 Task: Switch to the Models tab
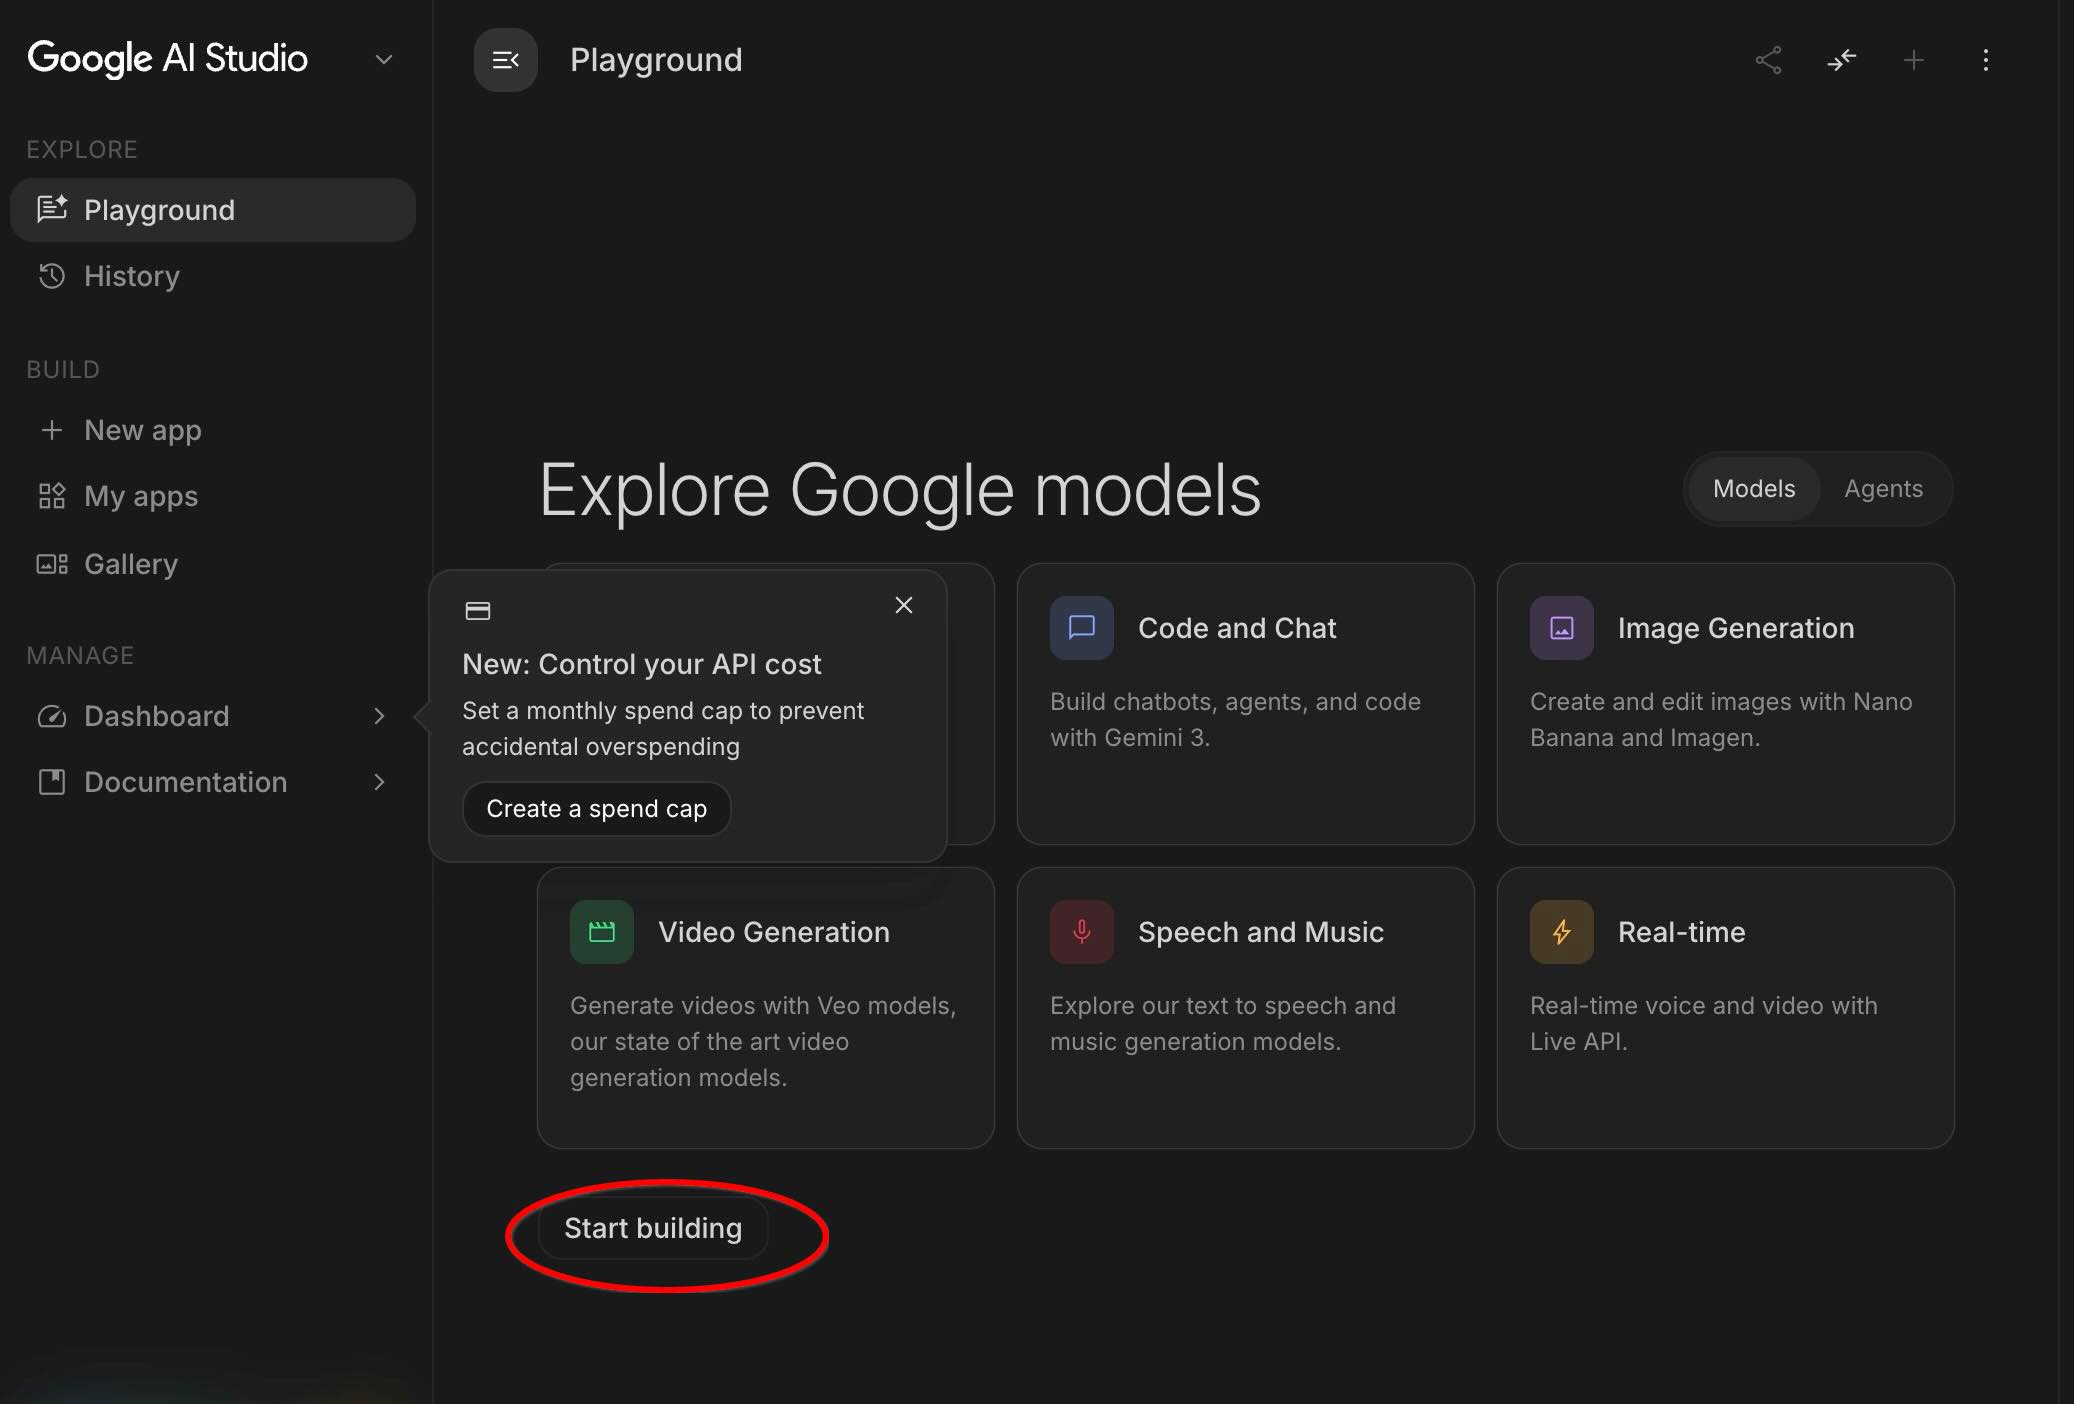(x=1754, y=489)
